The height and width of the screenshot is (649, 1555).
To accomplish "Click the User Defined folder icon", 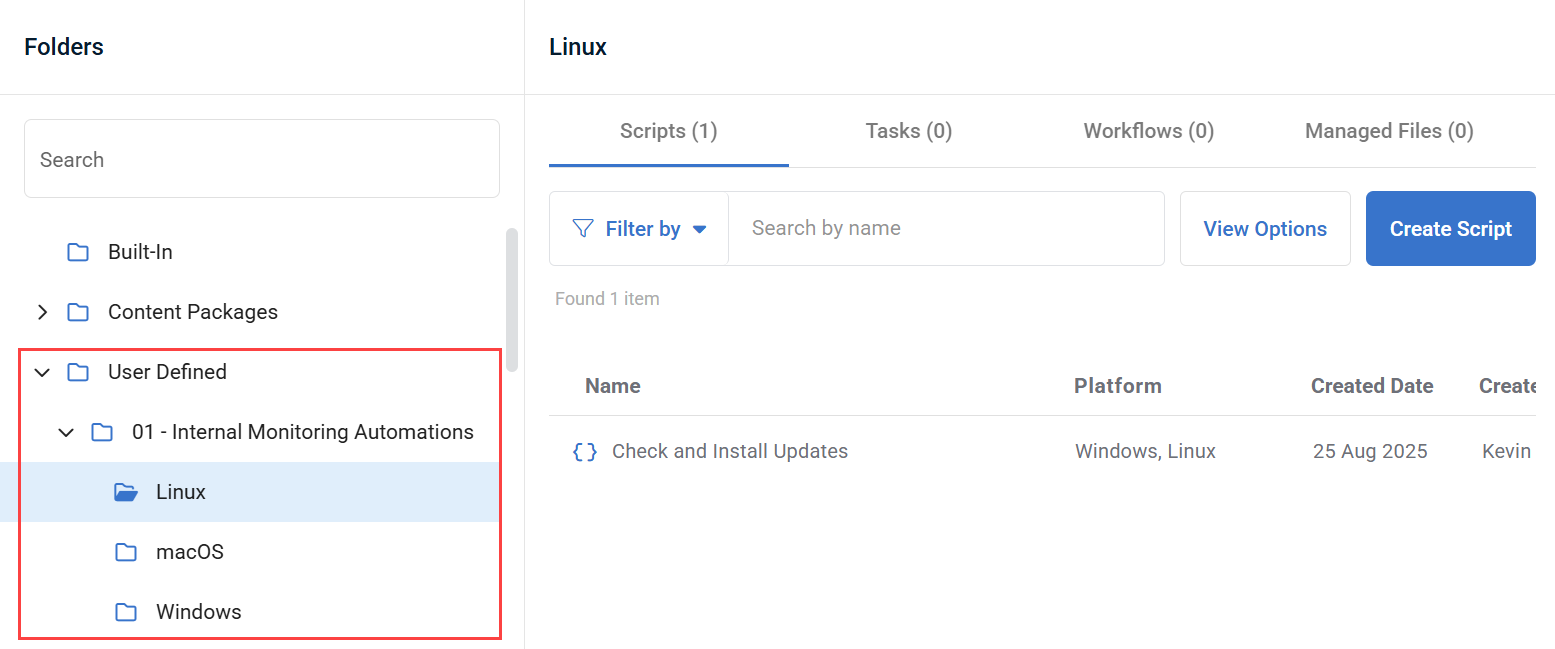I will click(x=78, y=372).
